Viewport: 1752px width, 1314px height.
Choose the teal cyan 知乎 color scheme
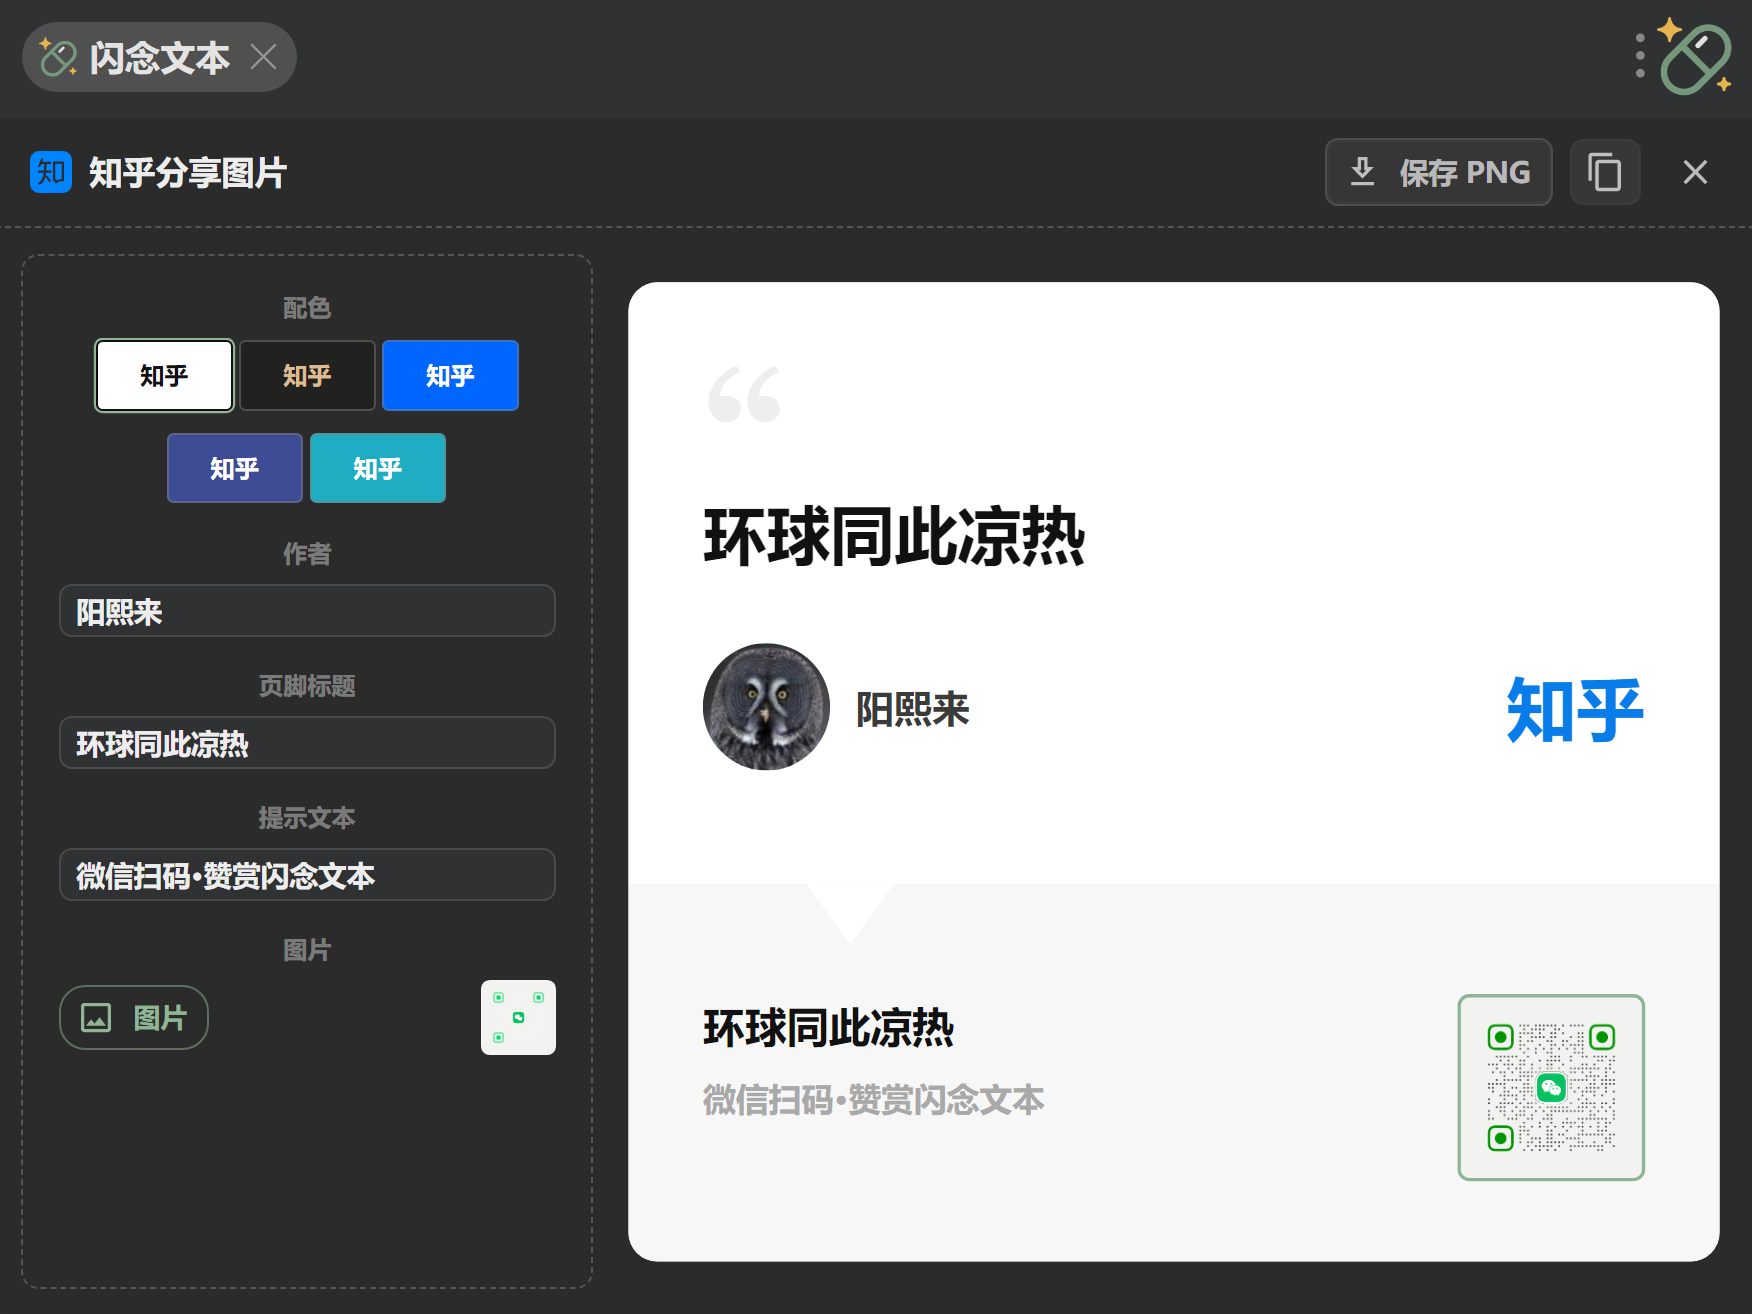(x=378, y=468)
